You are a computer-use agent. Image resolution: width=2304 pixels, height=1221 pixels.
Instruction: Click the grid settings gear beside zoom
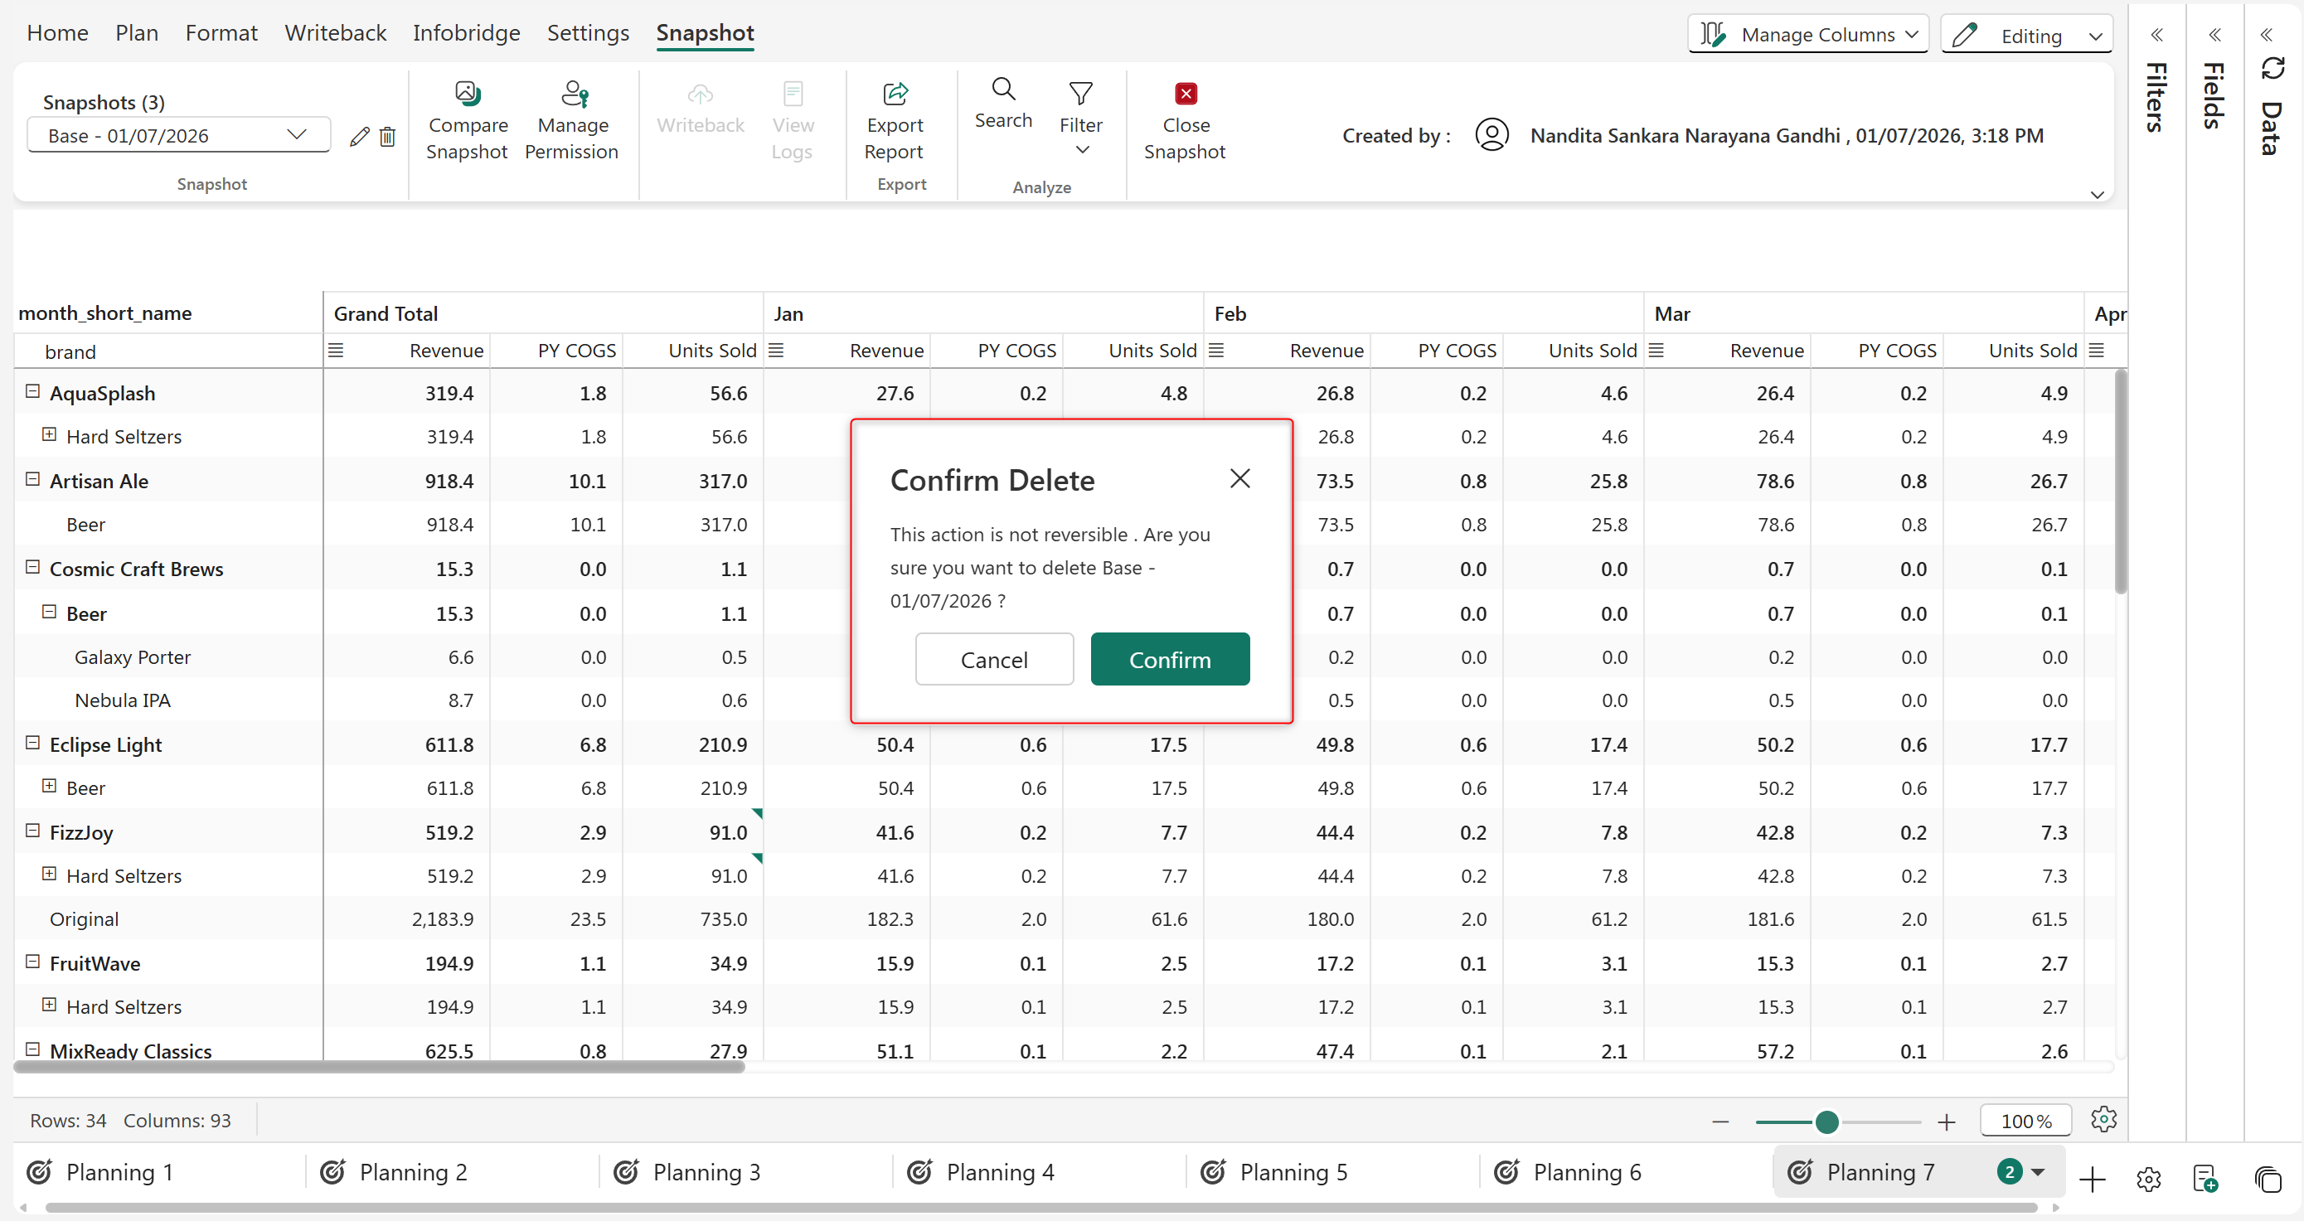pos(2103,1120)
